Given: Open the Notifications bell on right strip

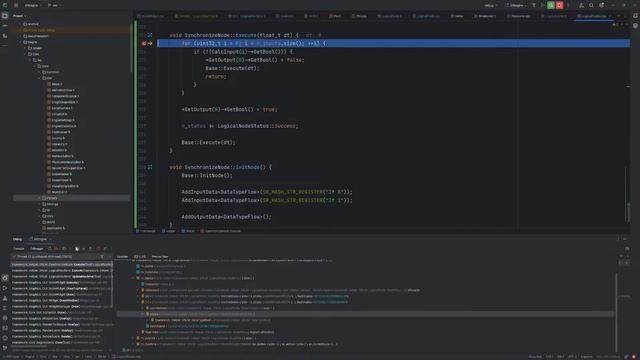Looking at the screenshot, I should click(x=635, y=16).
